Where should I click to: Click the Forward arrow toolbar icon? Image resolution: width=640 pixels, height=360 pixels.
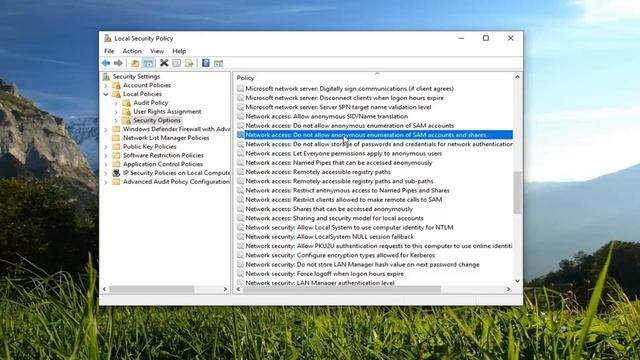click(118, 63)
